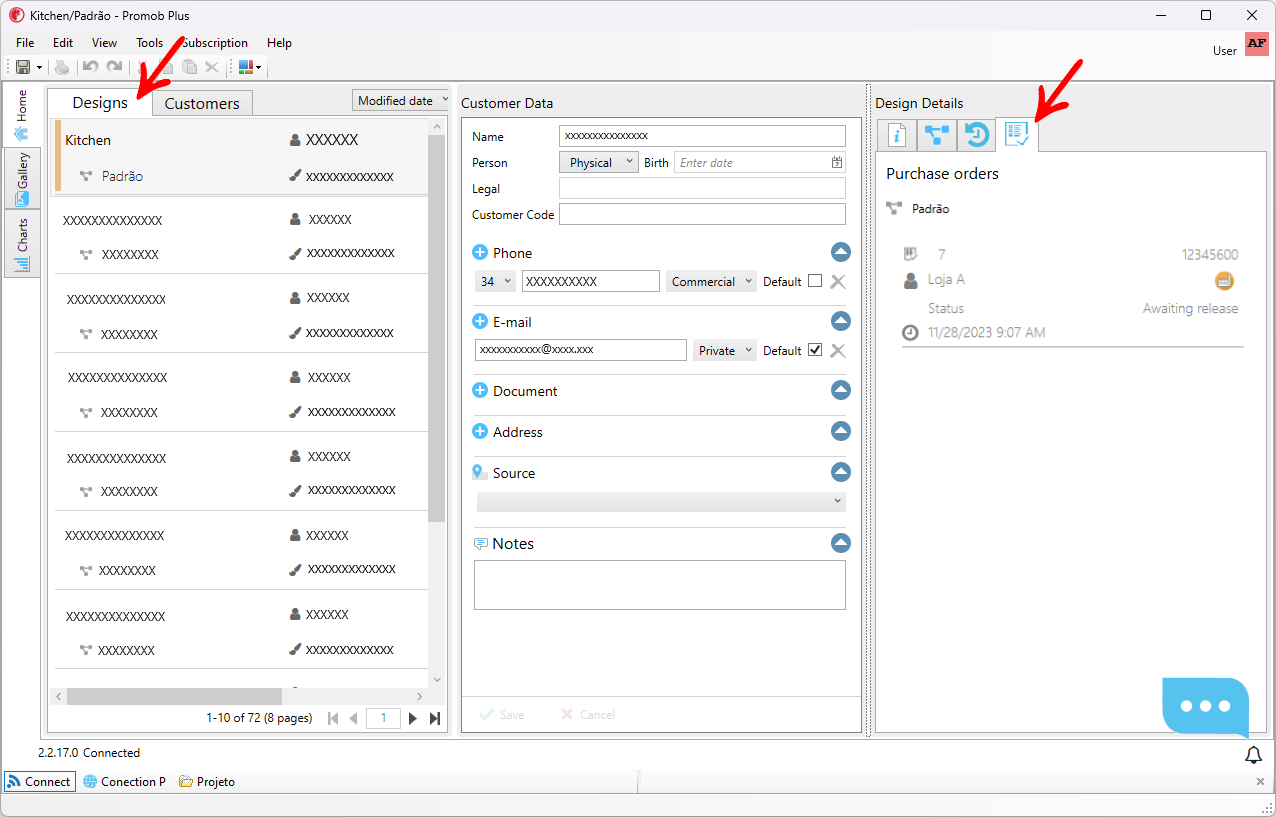Click the Print toolbar icon
Viewport: 1276px width, 817px height.
pyautogui.click(x=62, y=67)
